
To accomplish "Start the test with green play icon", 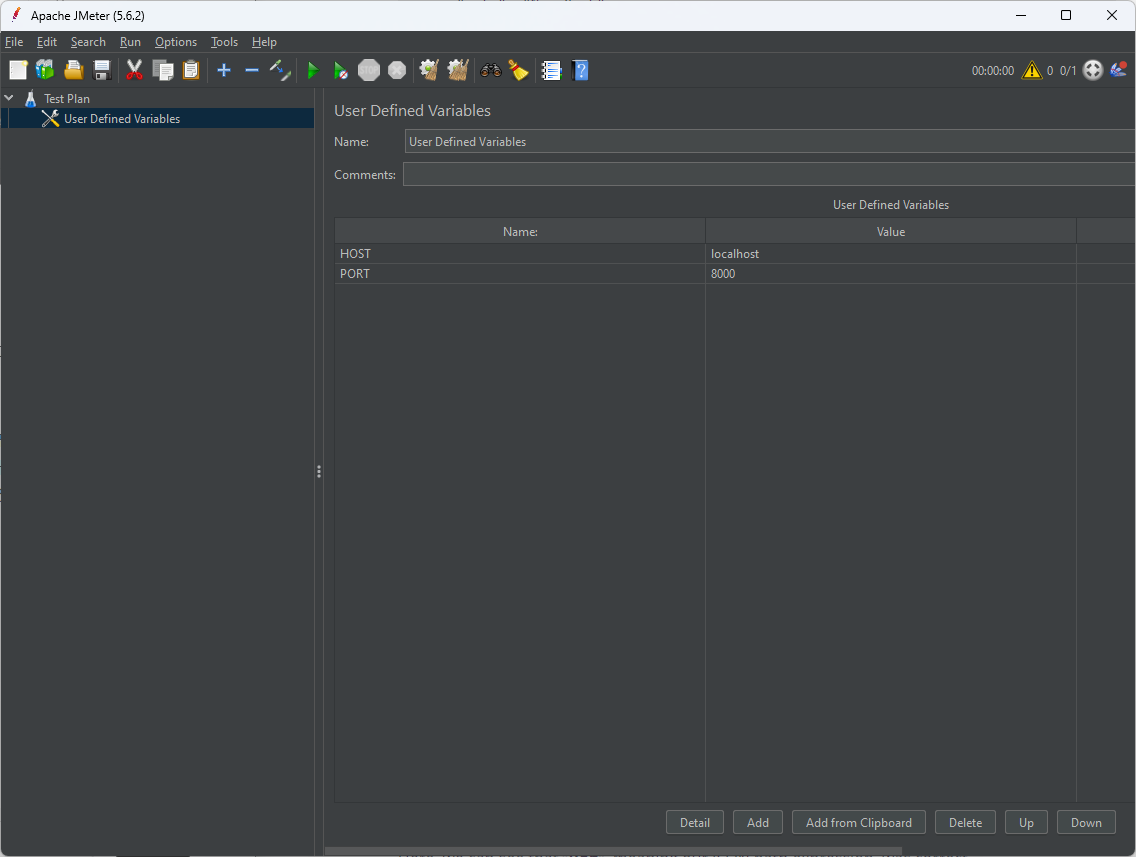I will point(312,70).
